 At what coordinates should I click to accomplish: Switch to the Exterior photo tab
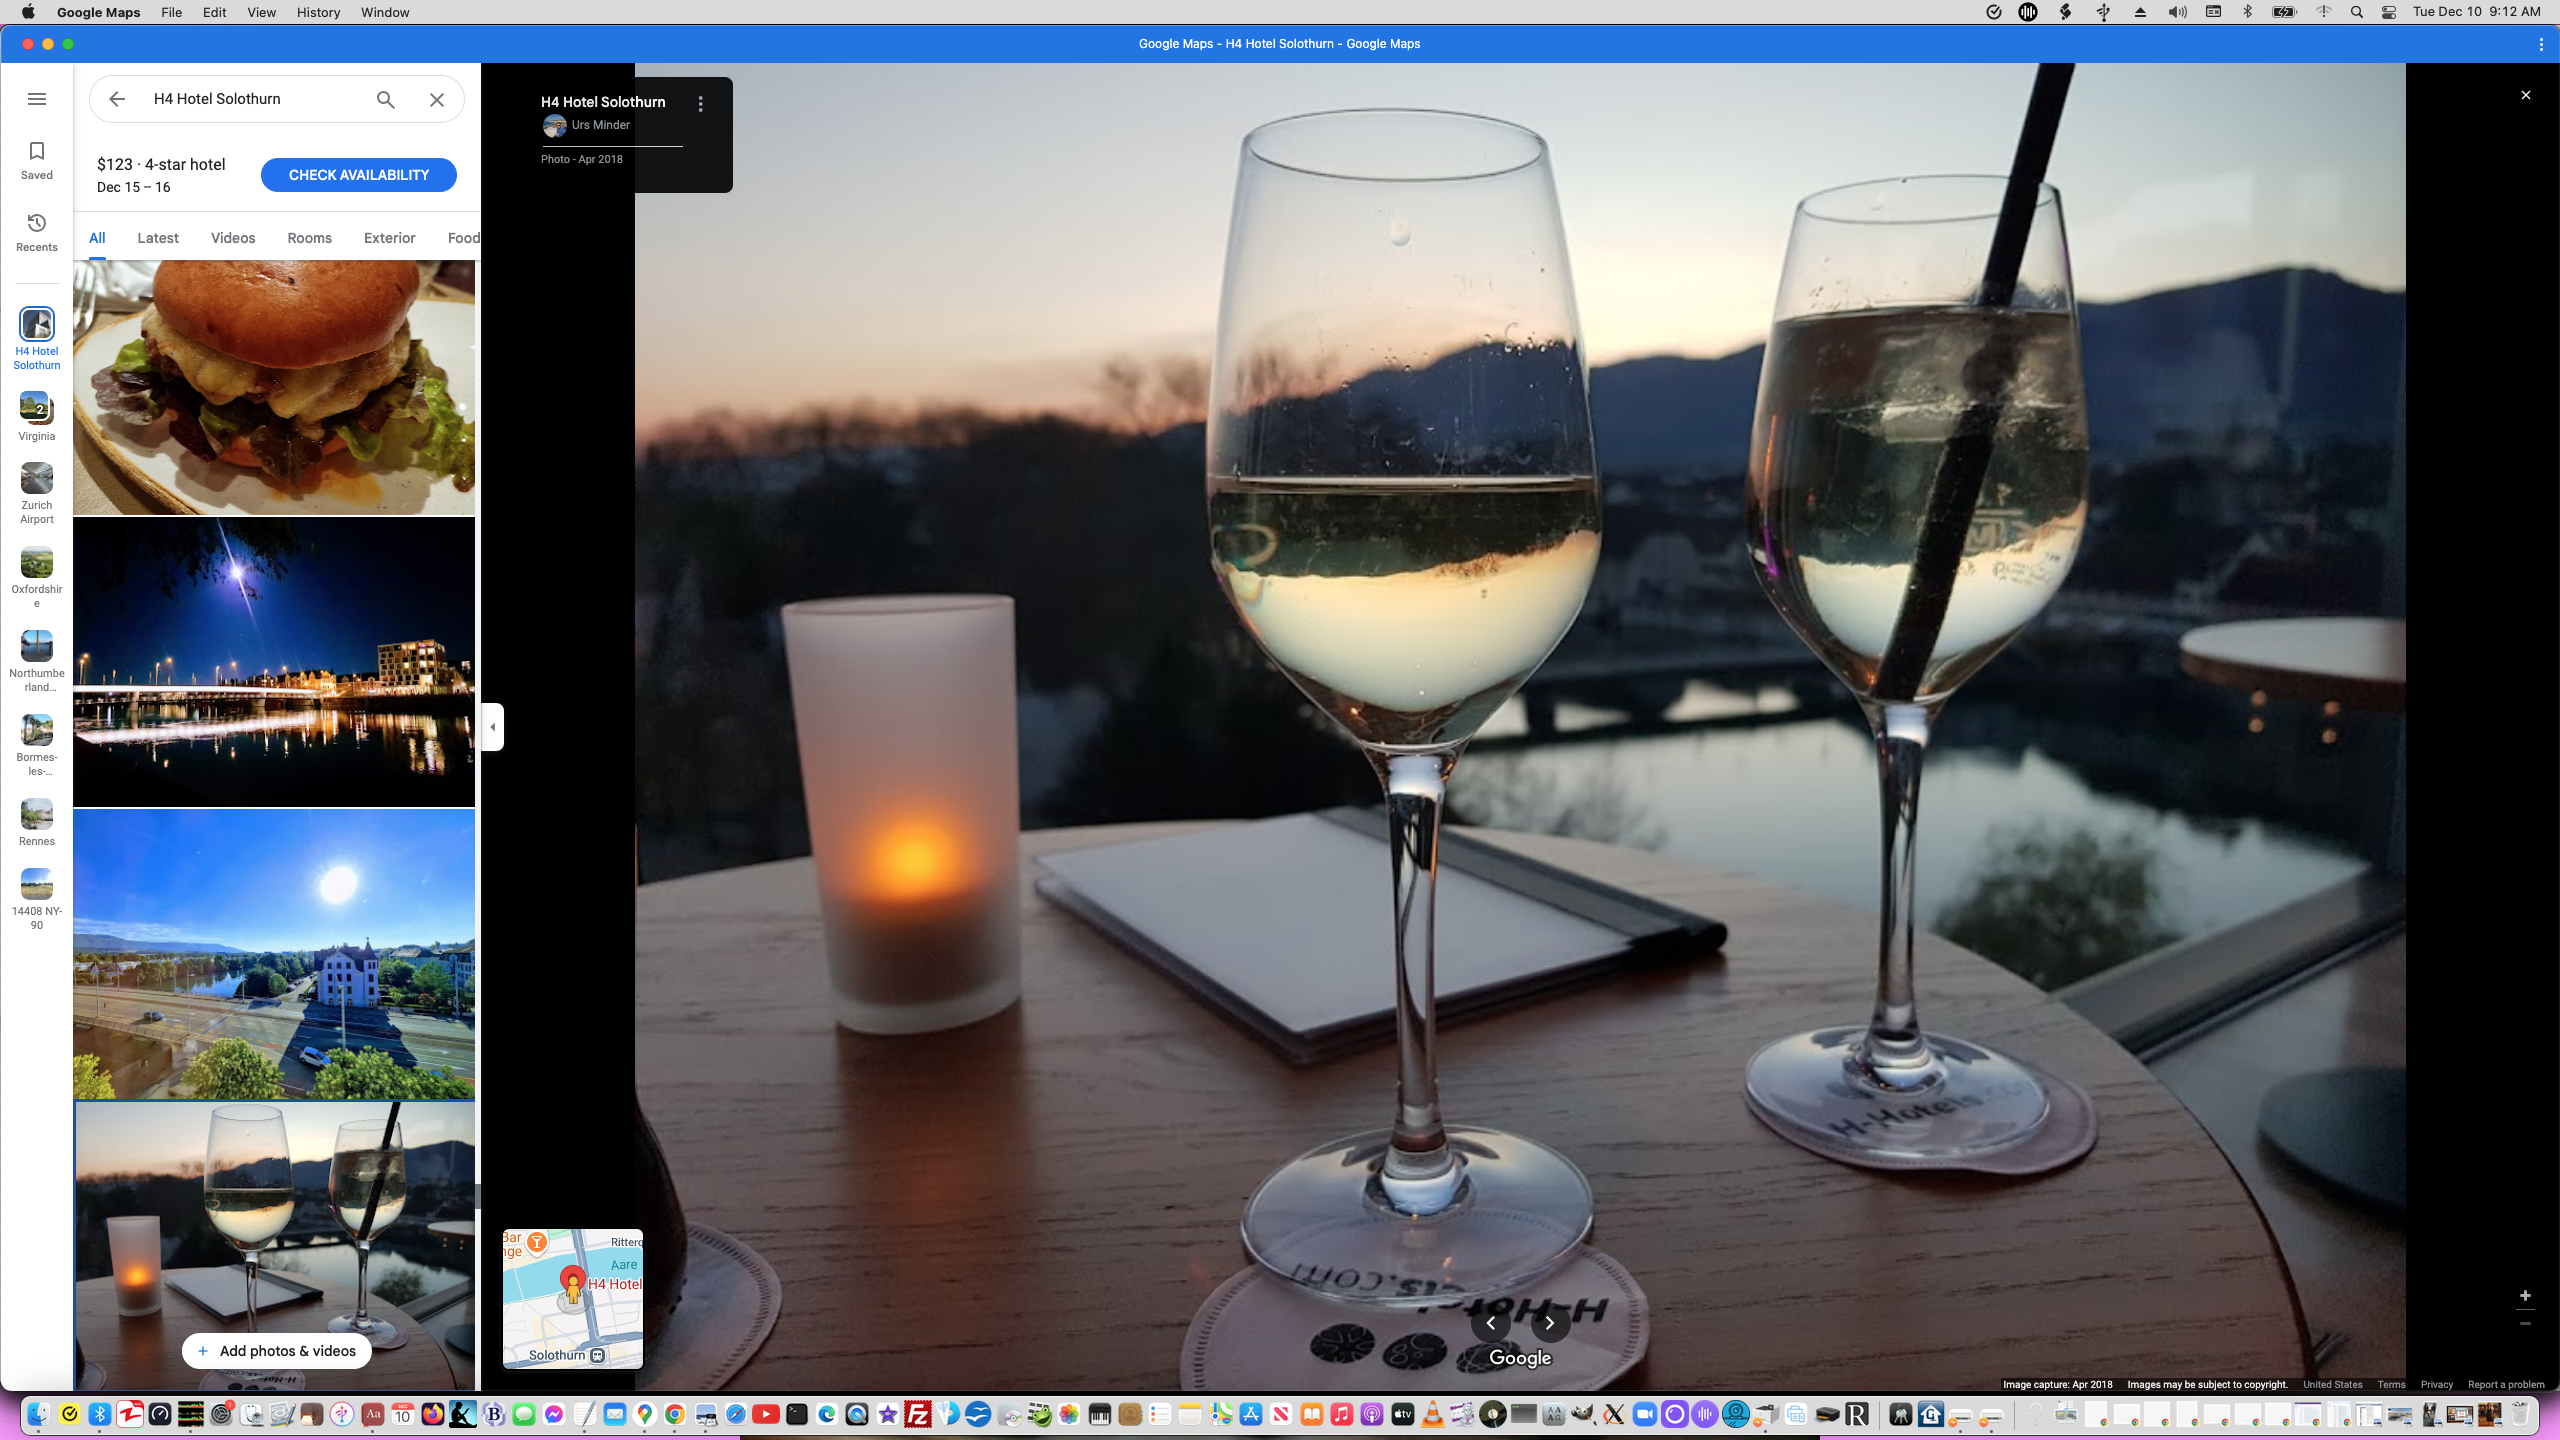pyautogui.click(x=389, y=238)
